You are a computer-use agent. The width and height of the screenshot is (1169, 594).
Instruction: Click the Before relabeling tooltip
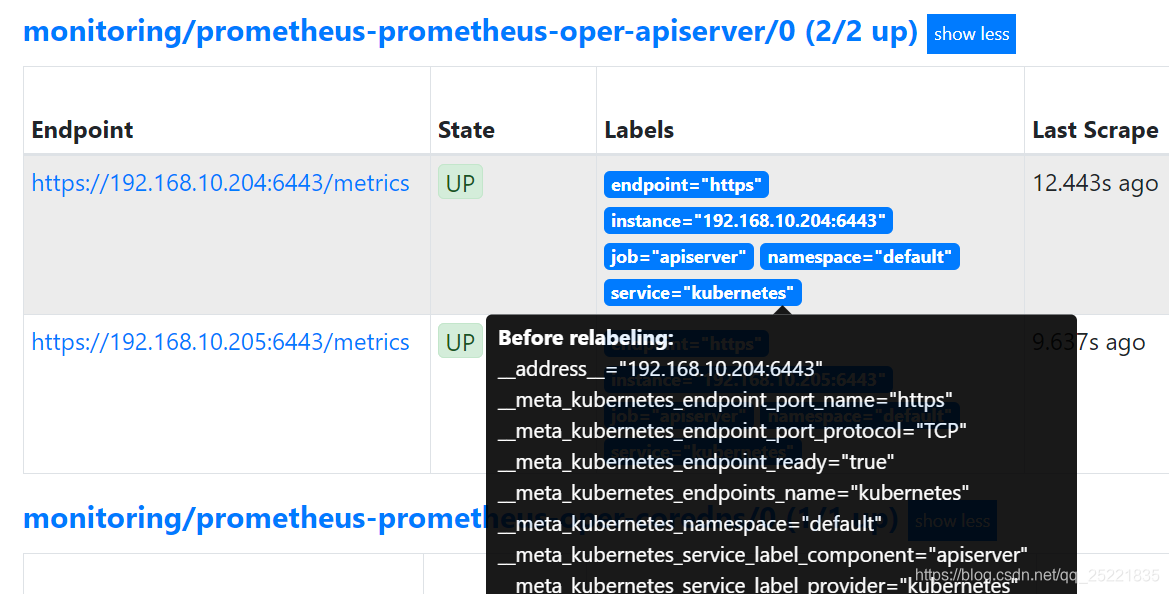click(780, 450)
